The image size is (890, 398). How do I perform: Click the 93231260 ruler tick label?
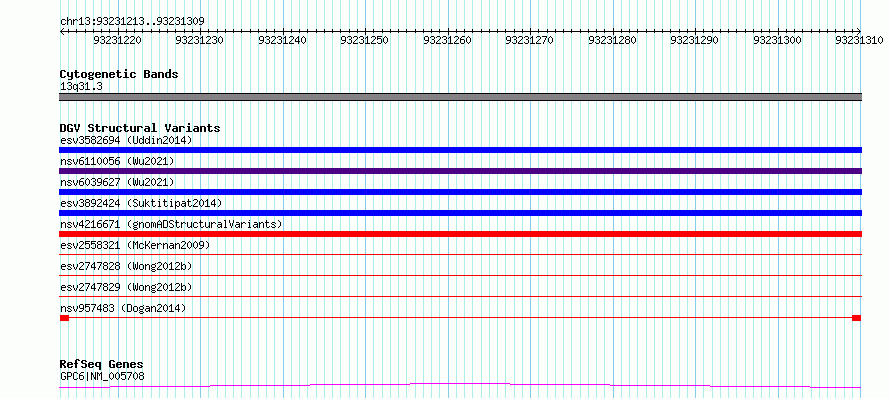coord(447,40)
